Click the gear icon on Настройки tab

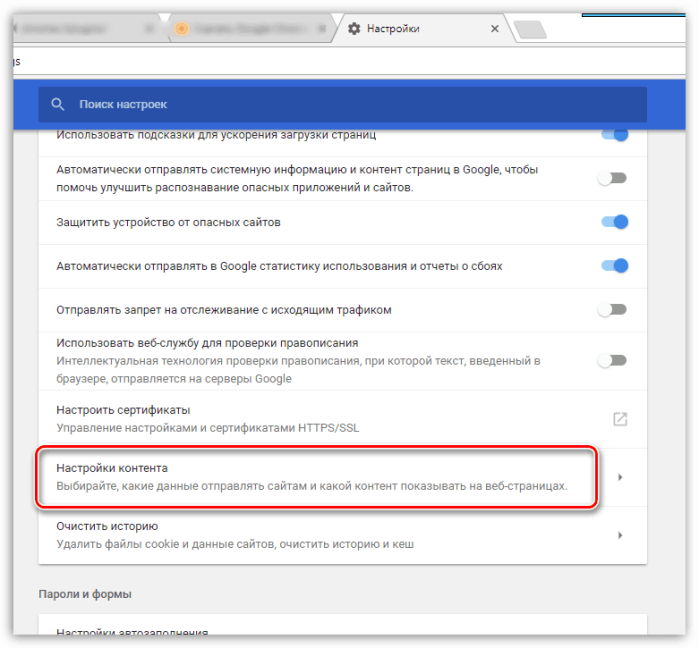pyautogui.click(x=354, y=29)
